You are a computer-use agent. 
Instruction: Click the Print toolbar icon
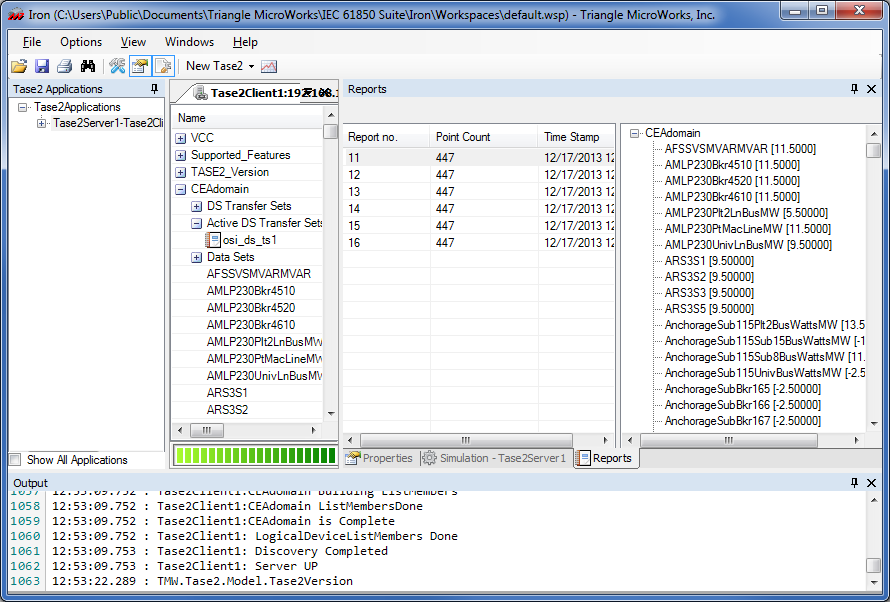63,66
